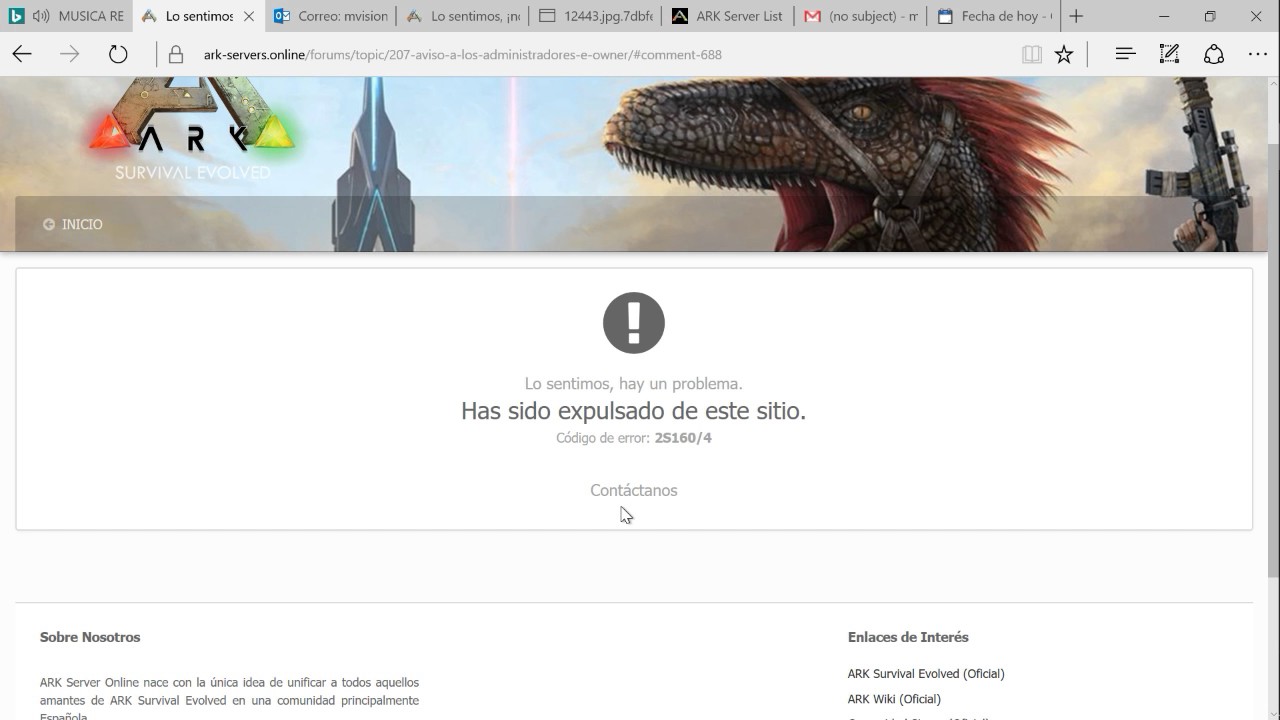Click the scrollbar up arrow

(x=1272, y=86)
